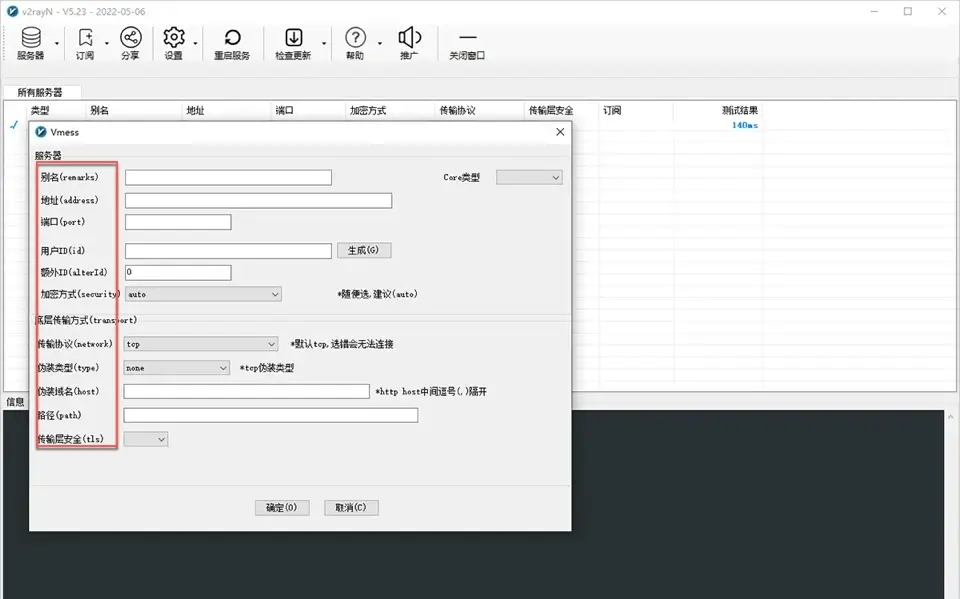
Task: Open the 传输层安全(tls) dropdown
Action: (146, 439)
